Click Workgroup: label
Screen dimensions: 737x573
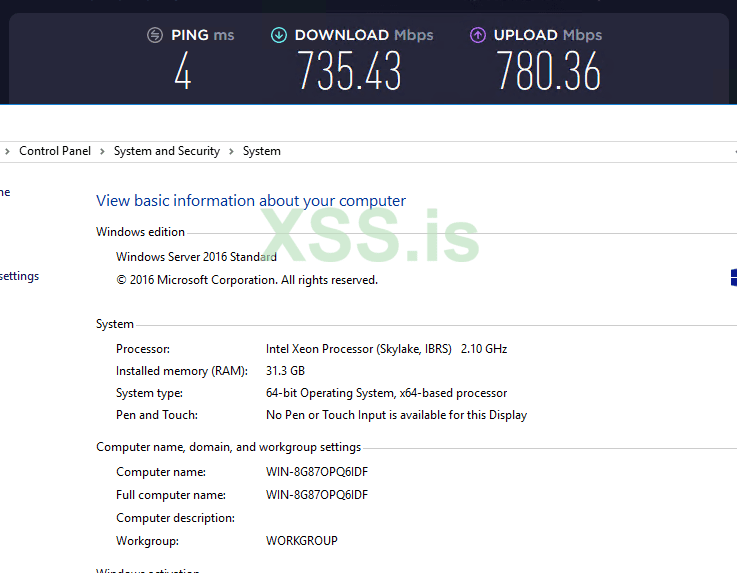(148, 542)
